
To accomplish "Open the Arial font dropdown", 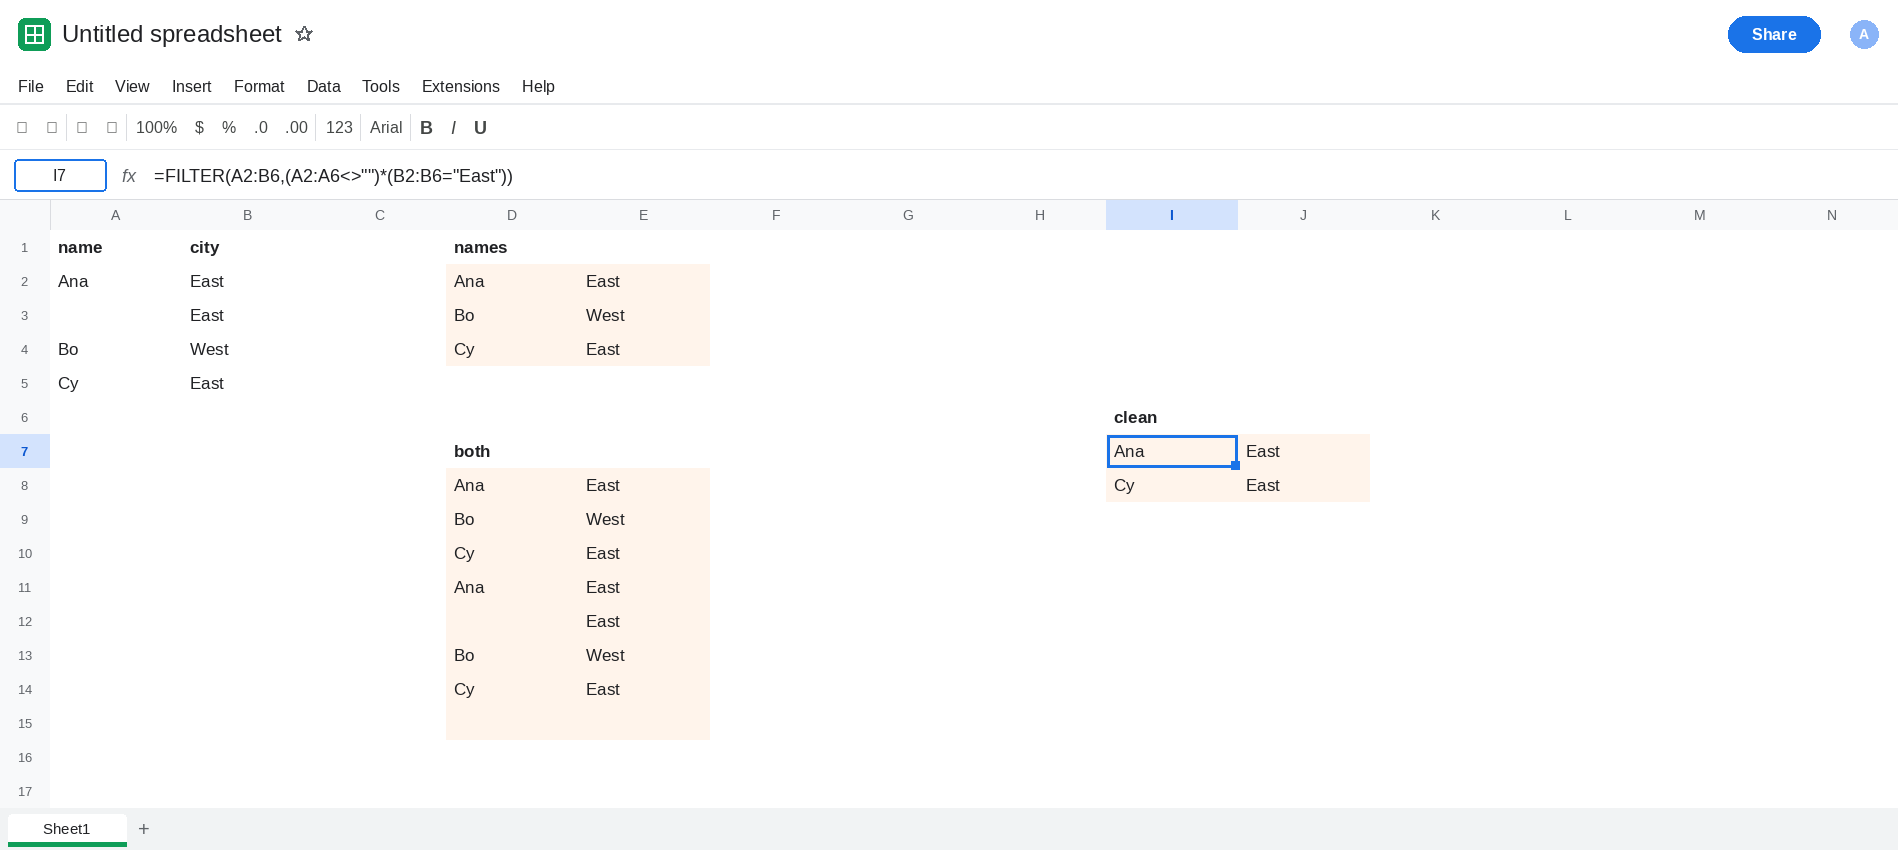I will (x=386, y=128).
